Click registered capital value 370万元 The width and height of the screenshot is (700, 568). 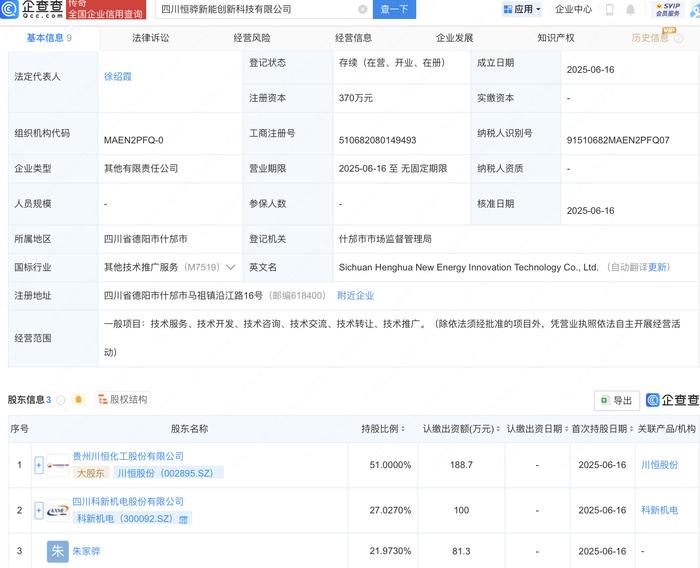click(x=355, y=98)
